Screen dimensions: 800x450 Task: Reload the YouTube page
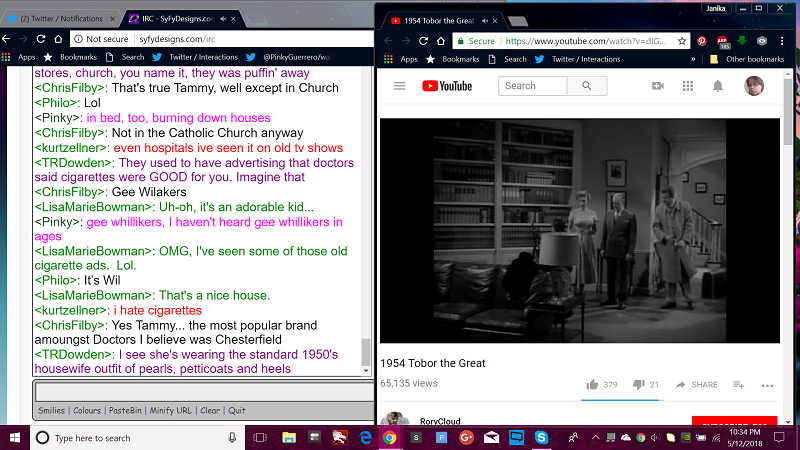[x=423, y=41]
